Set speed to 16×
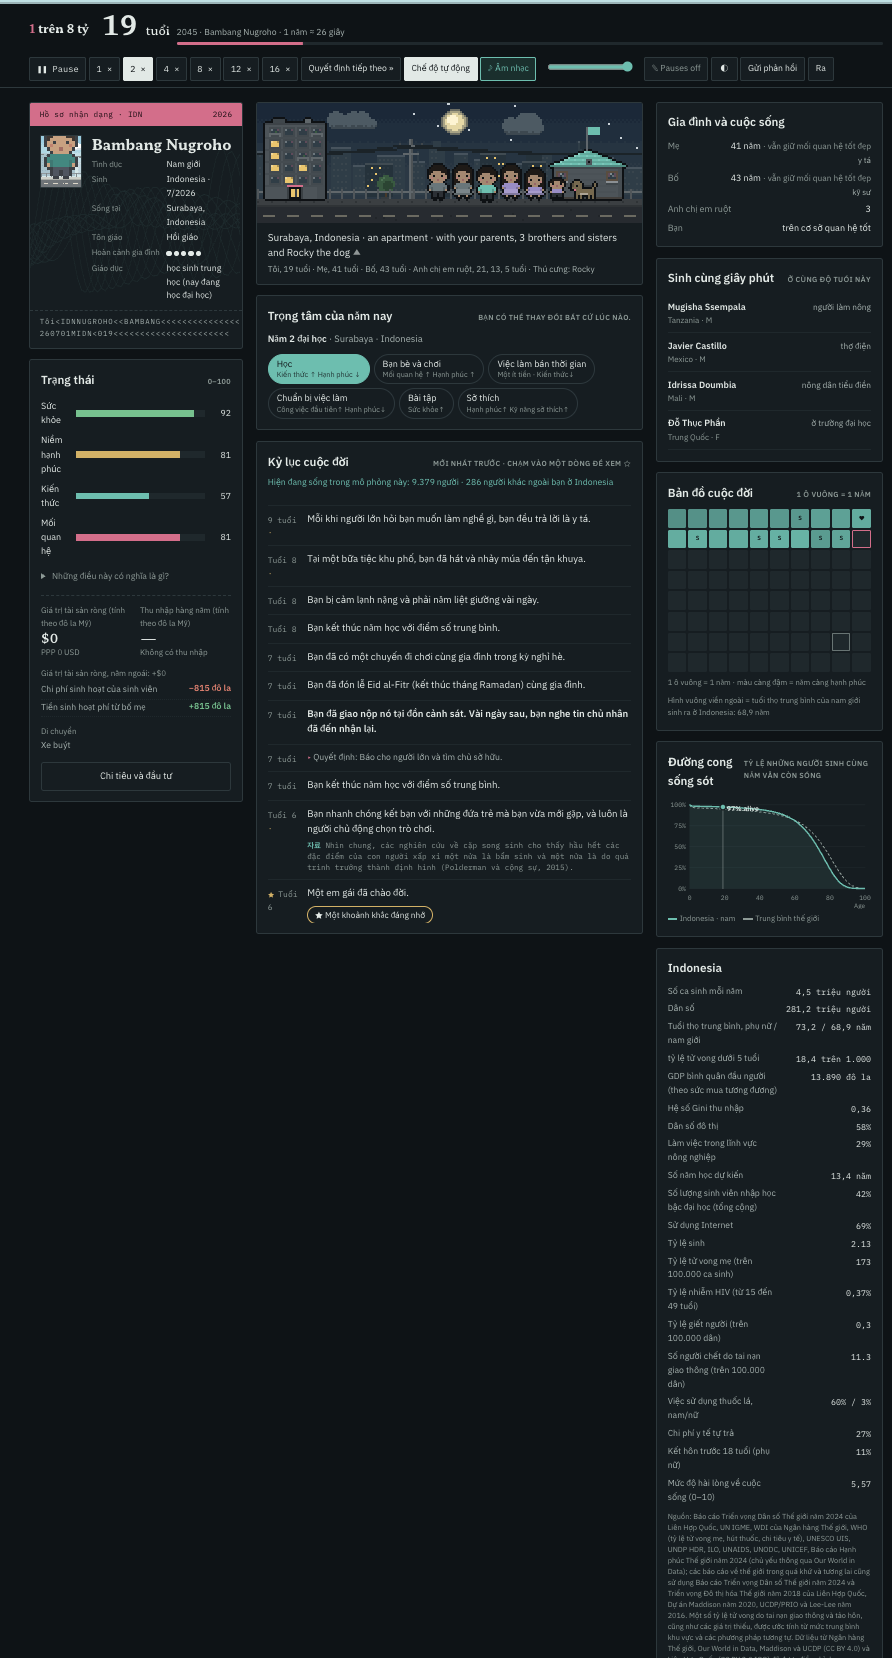Viewport: 892px width, 1658px height. 280,69
